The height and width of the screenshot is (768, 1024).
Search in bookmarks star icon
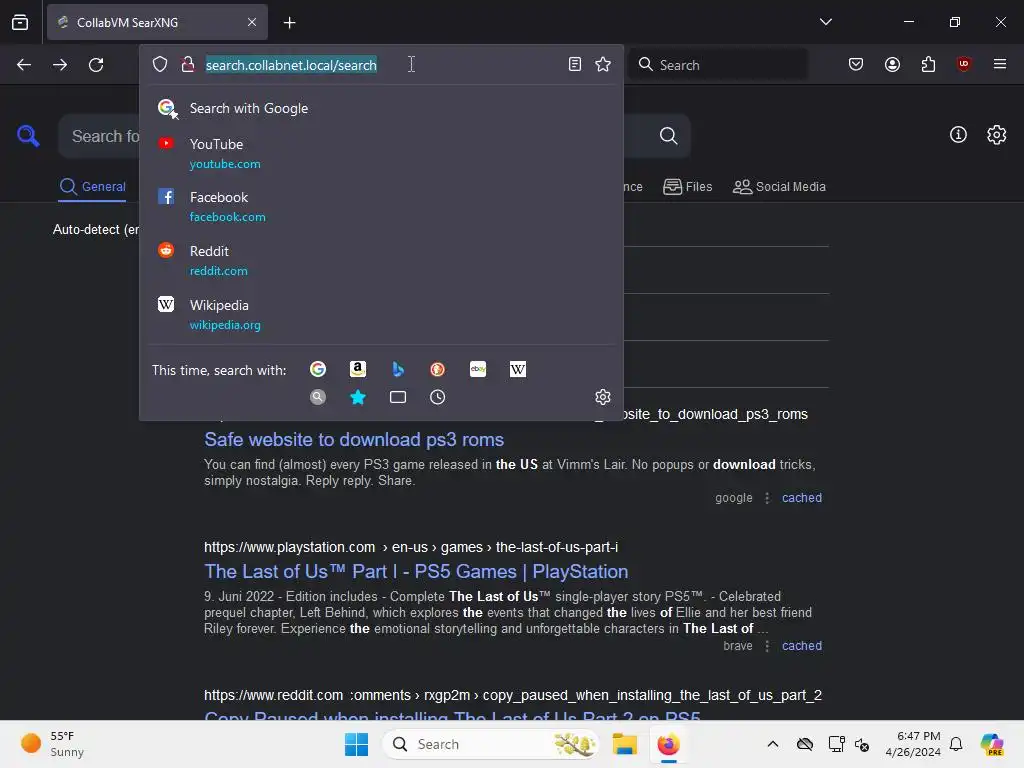tap(358, 397)
